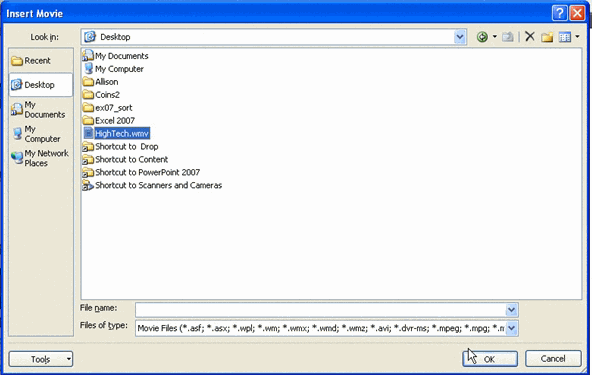Click the Allison folder icon
The width and height of the screenshot is (592, 375).
pyautogui.click(x=88, y=82)
